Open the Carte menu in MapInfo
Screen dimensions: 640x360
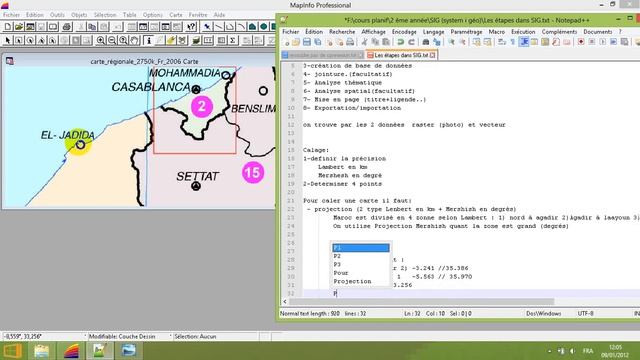[176, 15]
